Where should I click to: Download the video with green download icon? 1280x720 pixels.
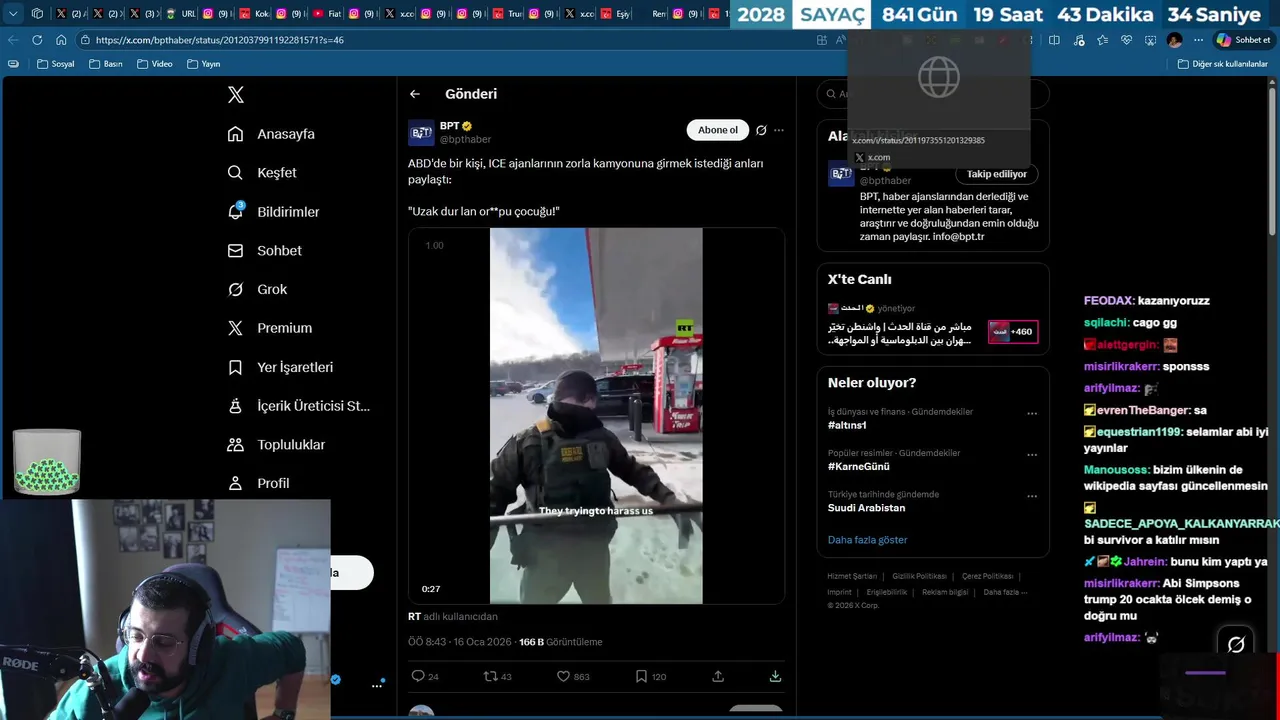[x=775, y=676]
